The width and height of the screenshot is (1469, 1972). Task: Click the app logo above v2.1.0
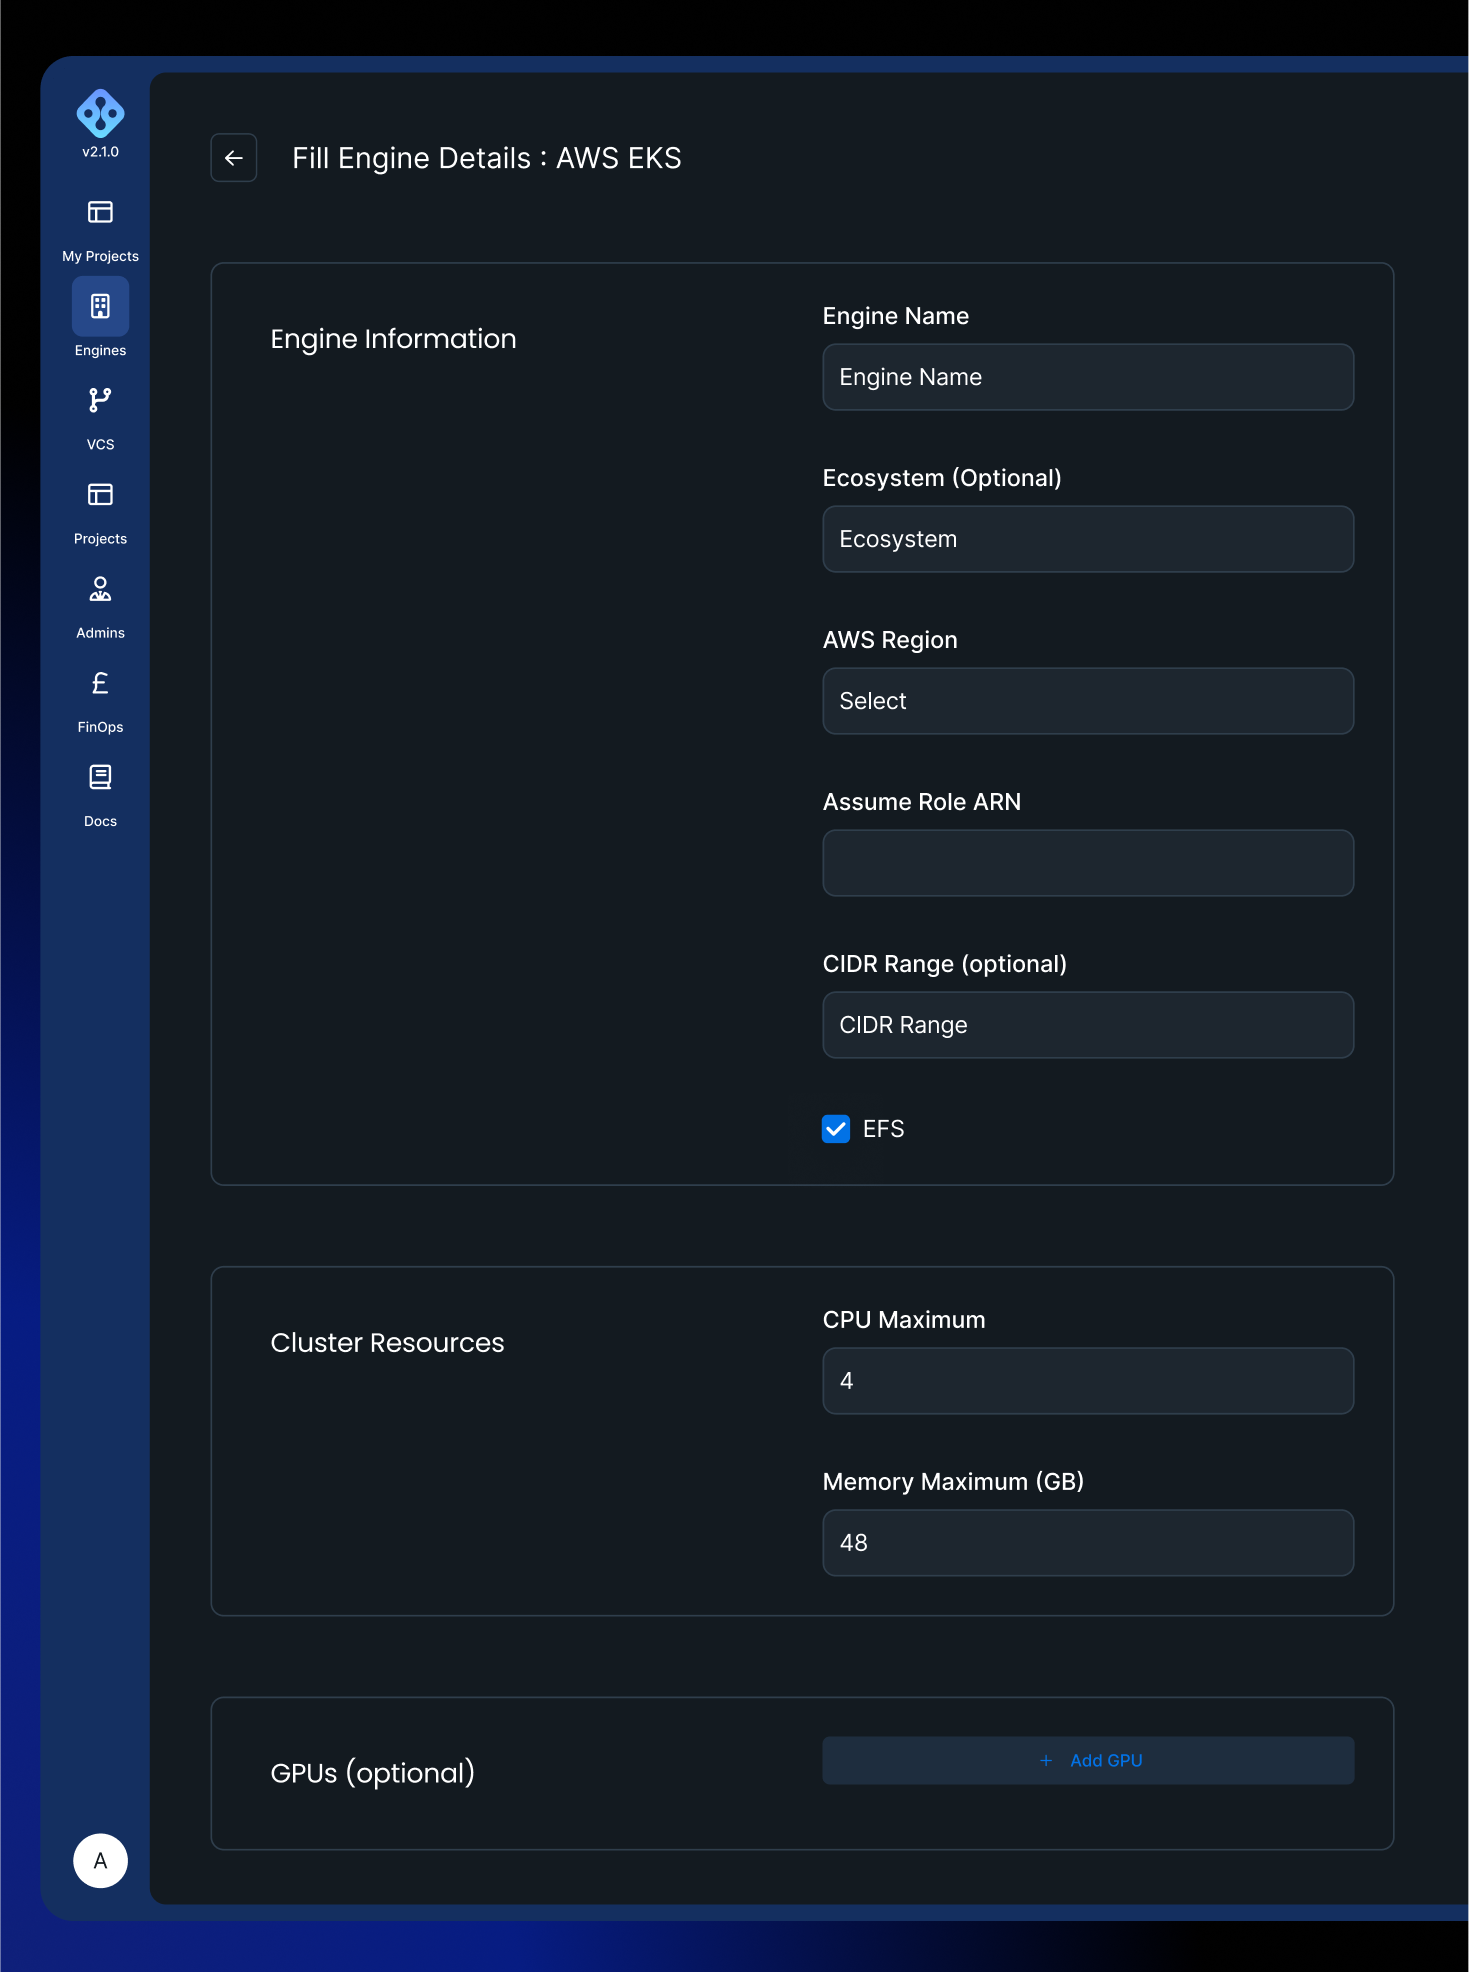tap(100, 113)
